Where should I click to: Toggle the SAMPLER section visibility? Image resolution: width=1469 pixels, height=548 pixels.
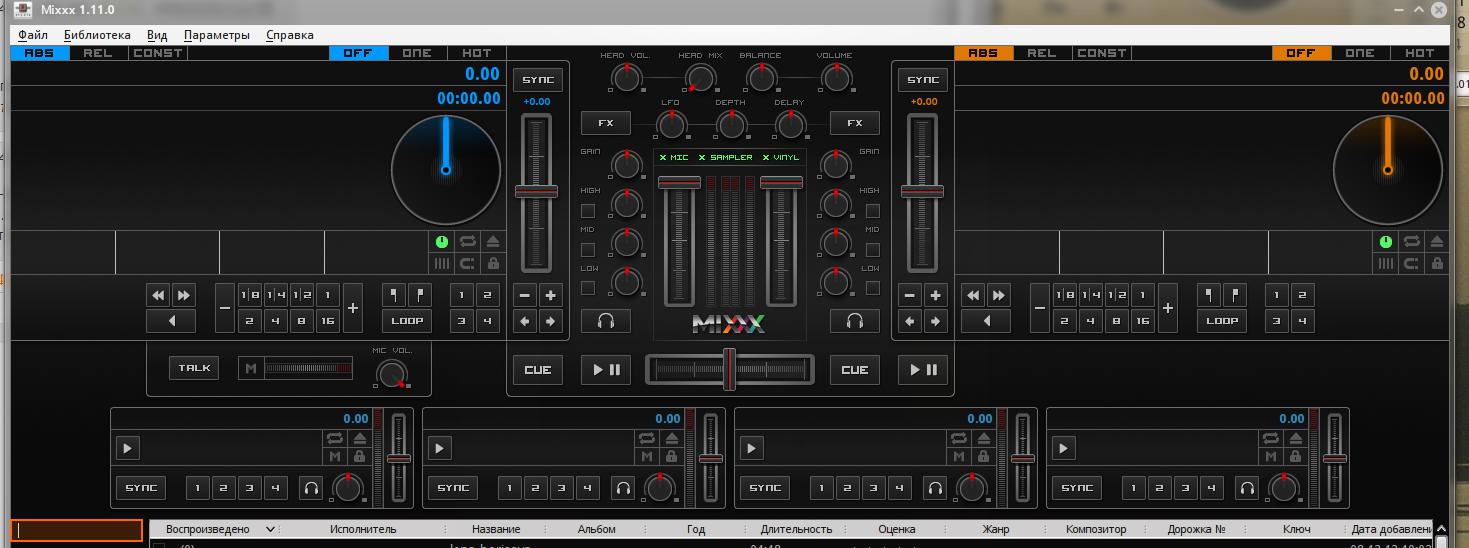tap(725, 158)
